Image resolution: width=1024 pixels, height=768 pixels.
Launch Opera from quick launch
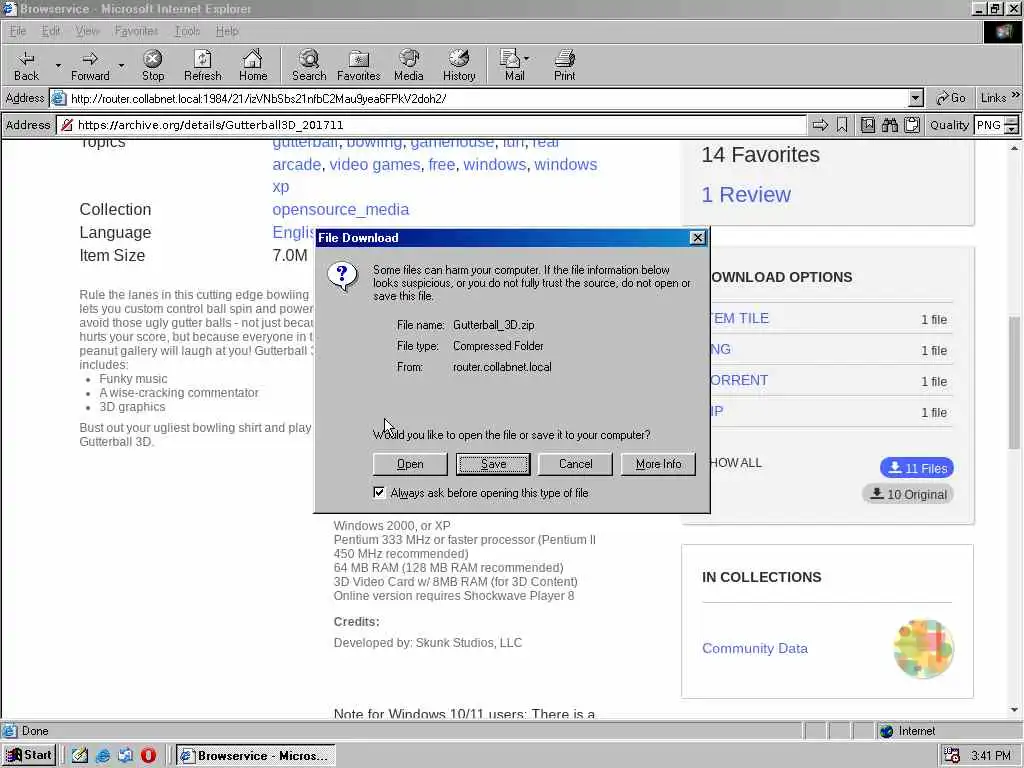pos(148,756)
